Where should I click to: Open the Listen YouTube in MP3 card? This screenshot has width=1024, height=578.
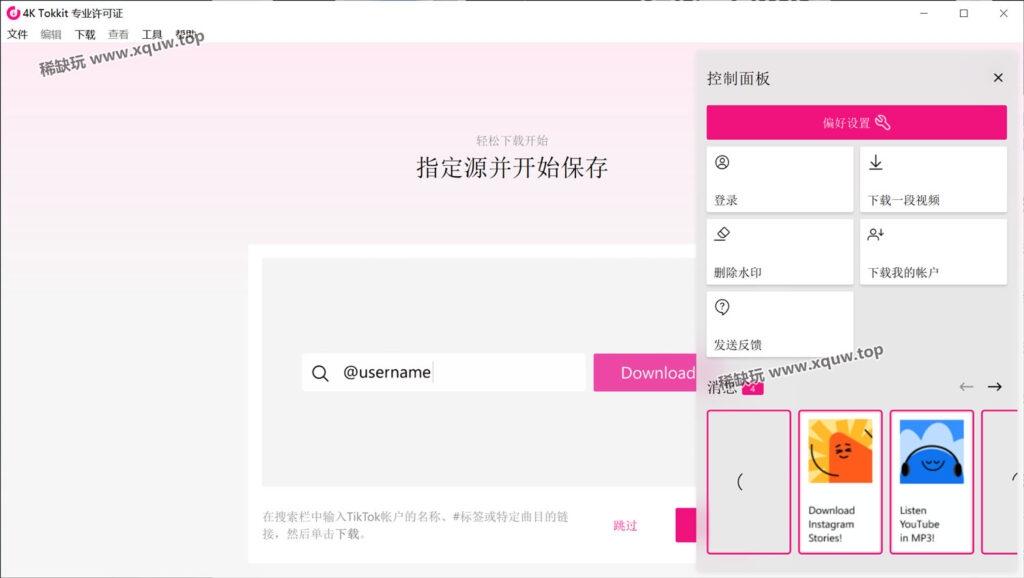click(x=931, y=482)
